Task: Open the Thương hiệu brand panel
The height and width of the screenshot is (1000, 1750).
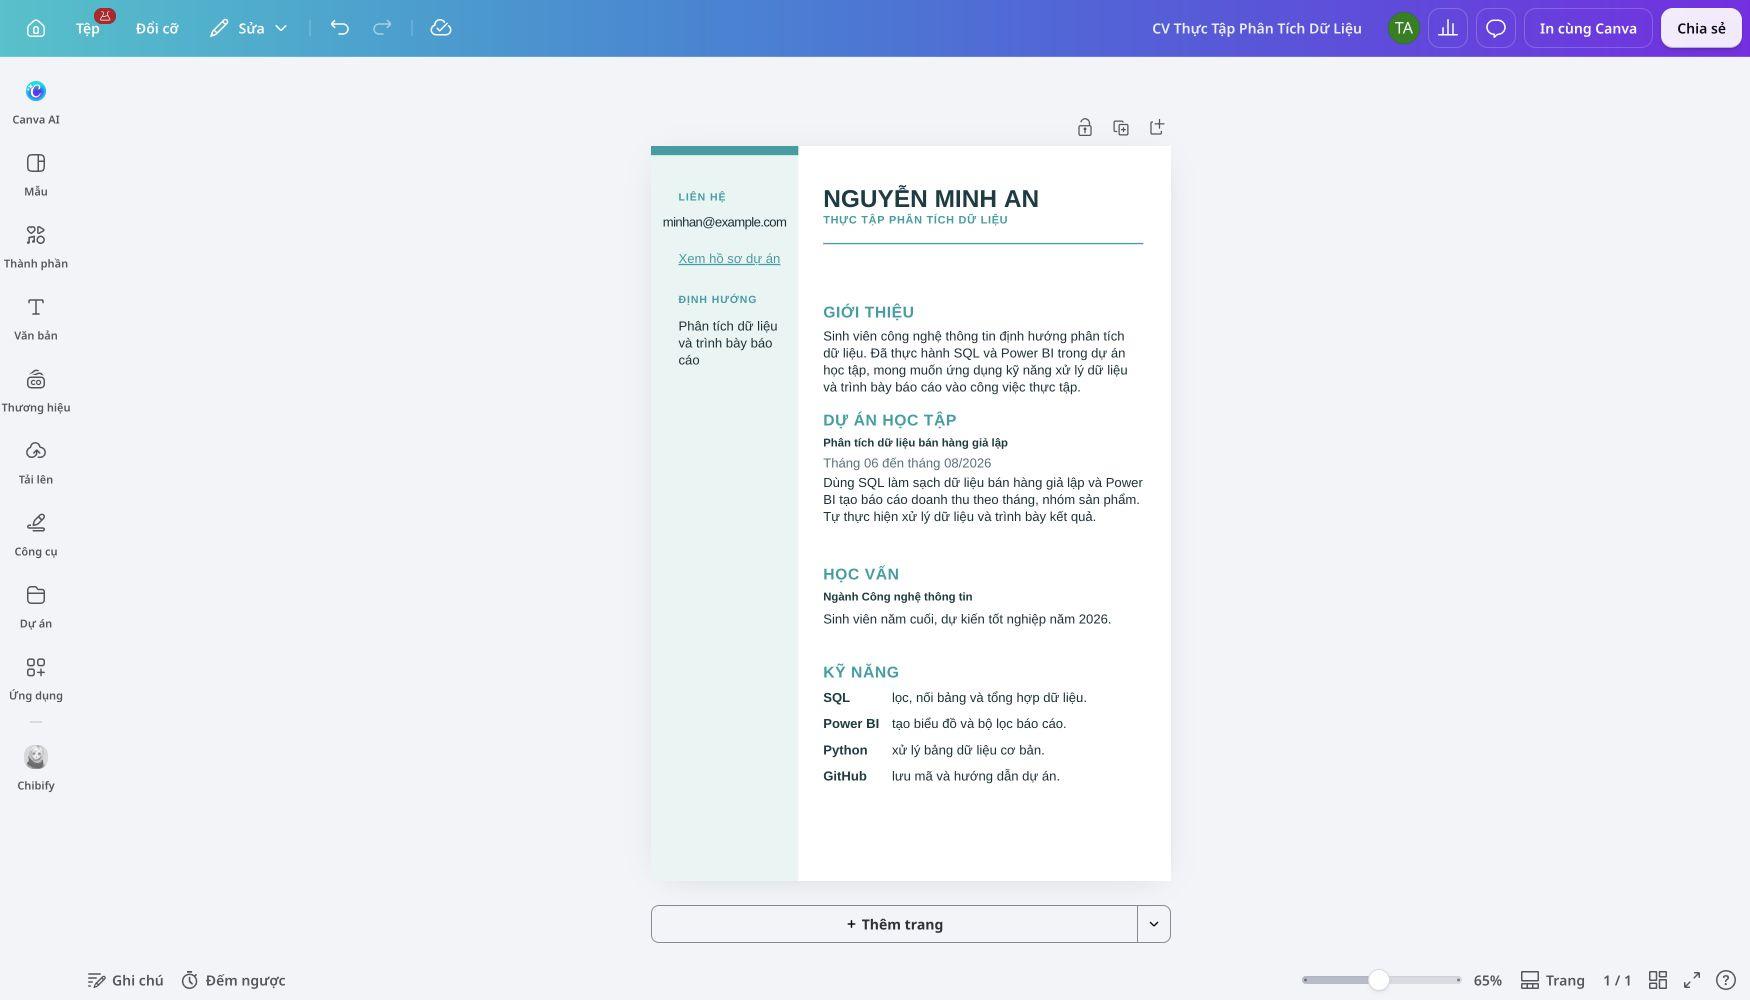Action: pyautogui.click(x=36, y=391)
